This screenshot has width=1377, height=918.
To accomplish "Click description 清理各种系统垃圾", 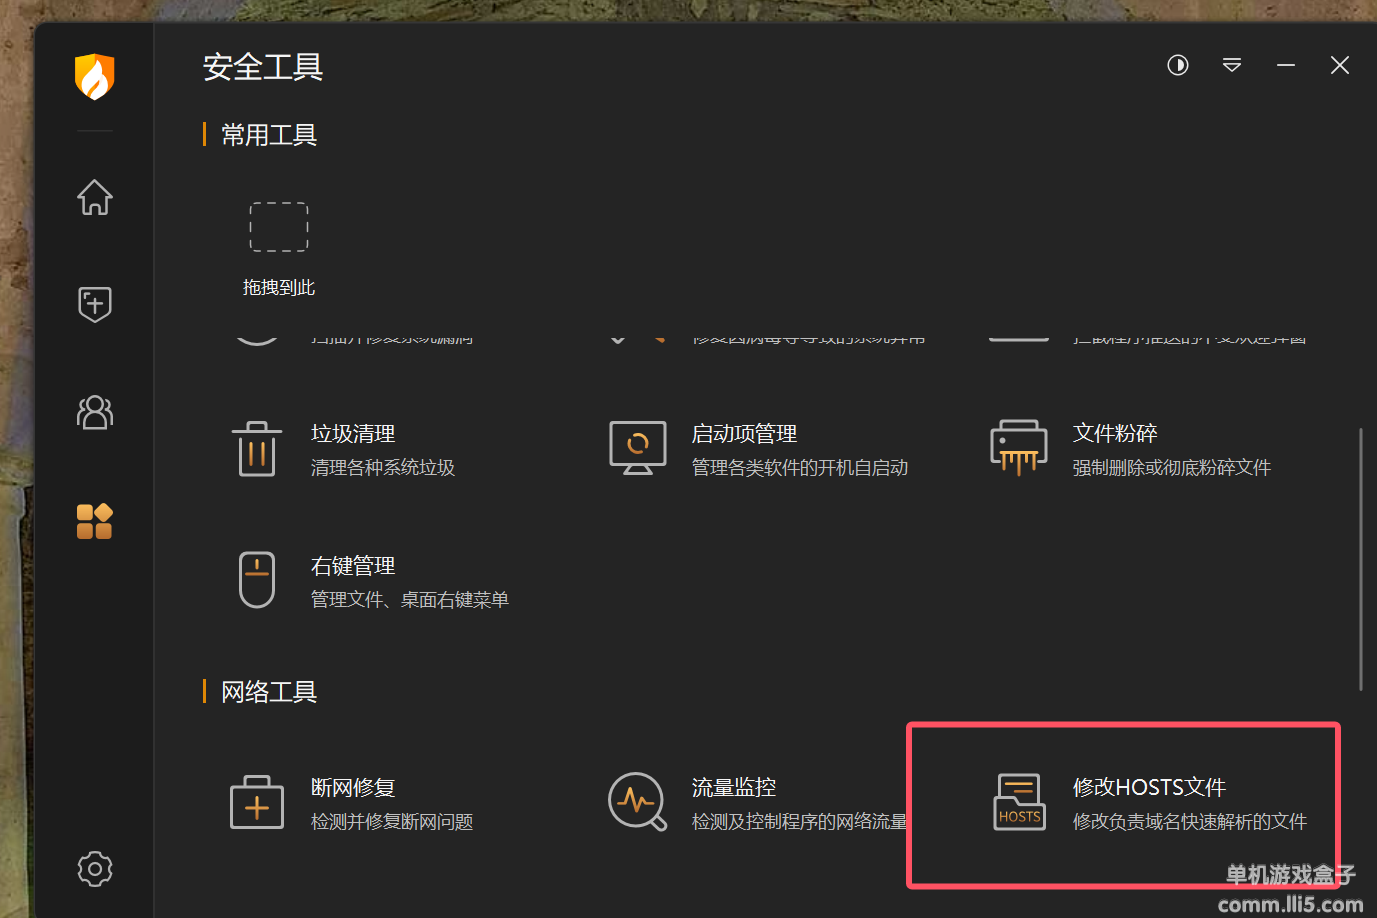I will pyautogui.click(x=383, y=468).
